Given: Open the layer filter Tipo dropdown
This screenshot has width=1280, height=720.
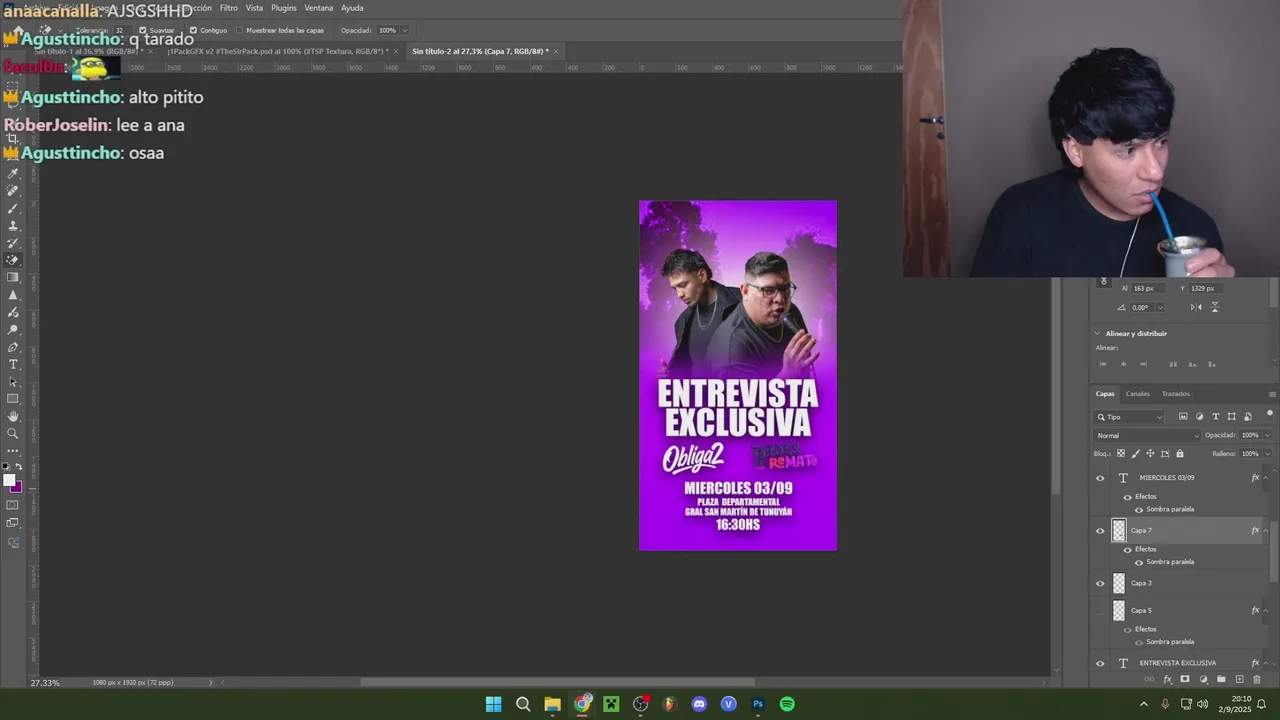Looking at the screenshot, I should [1130, 417].
